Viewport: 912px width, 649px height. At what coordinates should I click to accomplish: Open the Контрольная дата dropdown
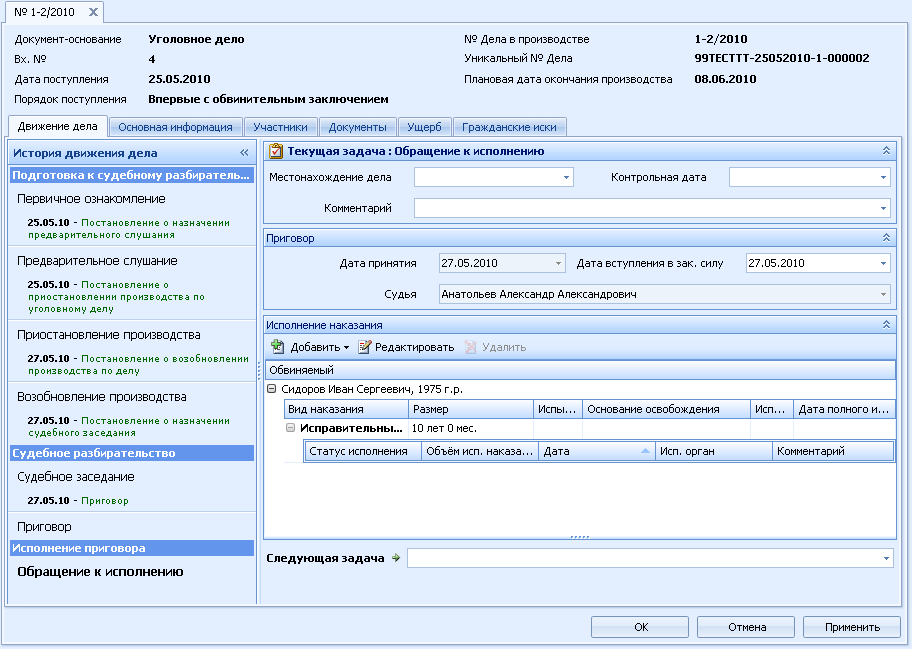(883, 177)
